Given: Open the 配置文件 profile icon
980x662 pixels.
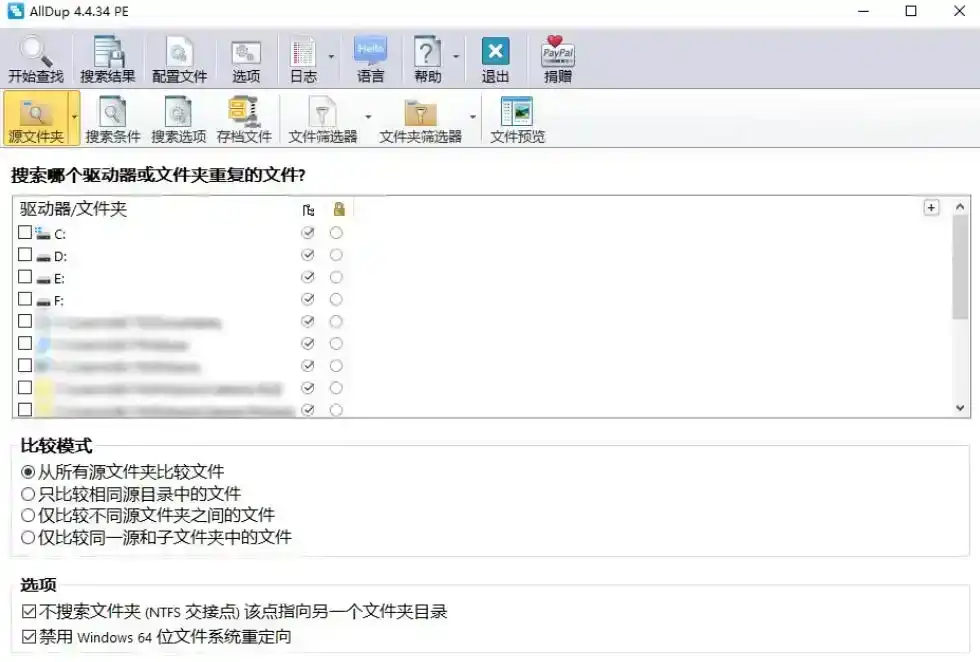Looking at the screenshot, I should pos(179,52).
